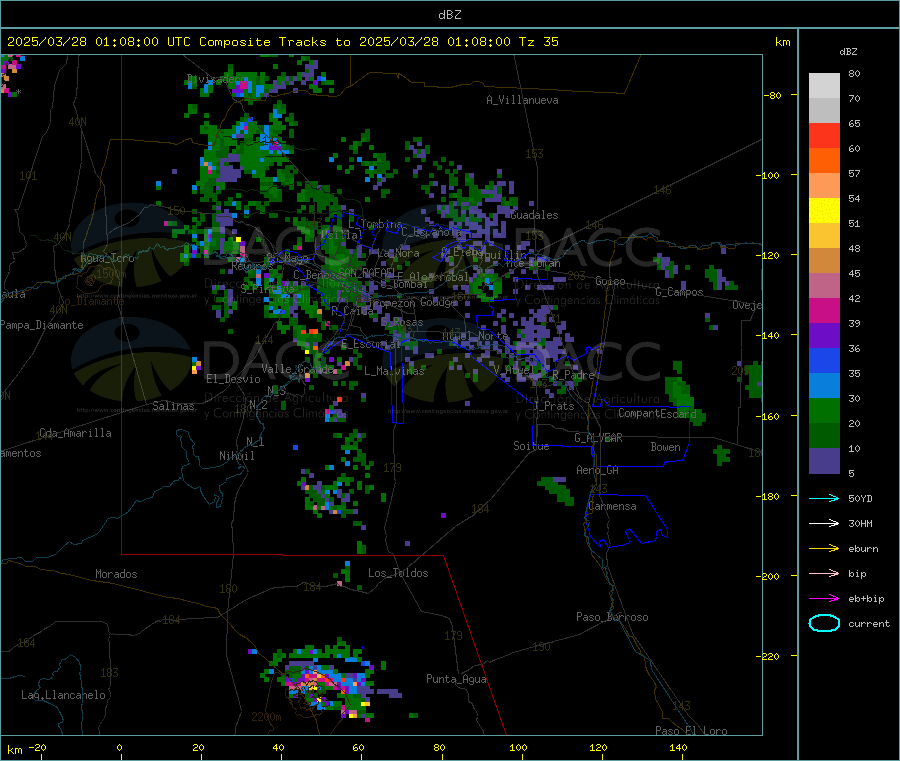The width and height of the screenshot is (900, 761).
Task: Click the yellow eburn arrow legend icon
Action: (824, 548)
